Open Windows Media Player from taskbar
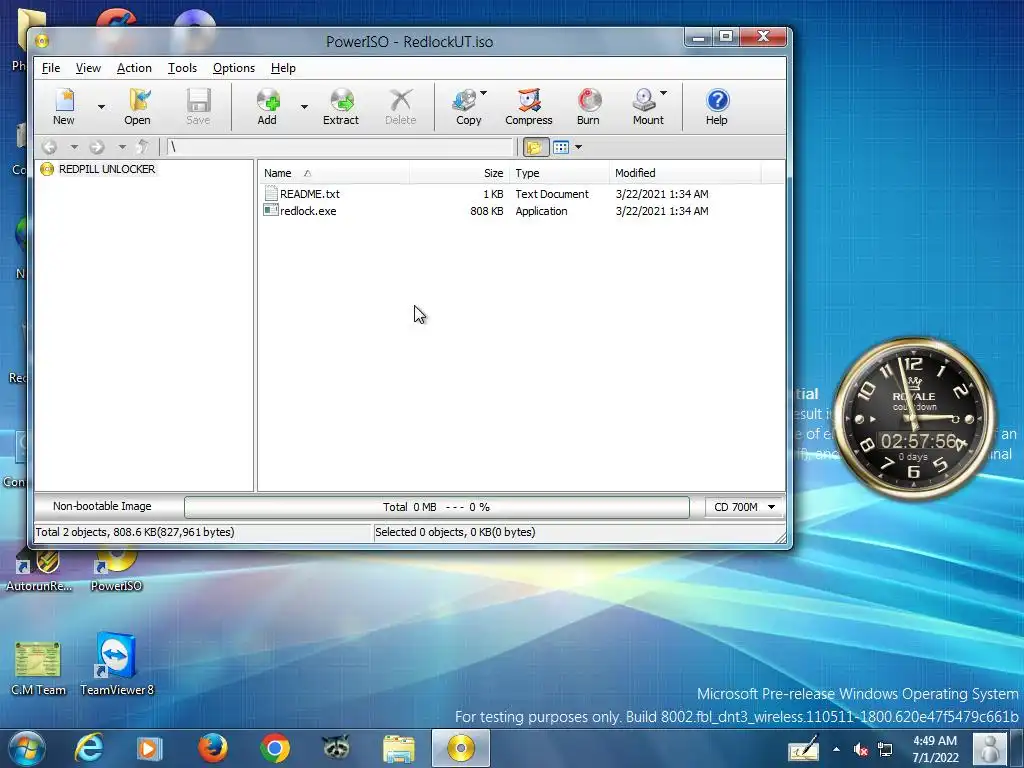This screenshot has width=1024, height=768. tap(149, 748)
